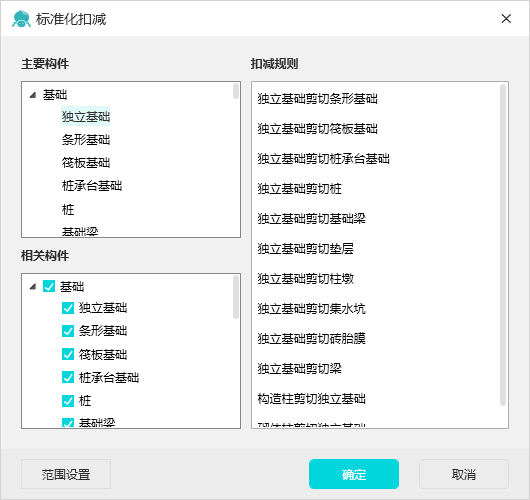Select rule 独立基础剪切条形基础

point(317,99)
